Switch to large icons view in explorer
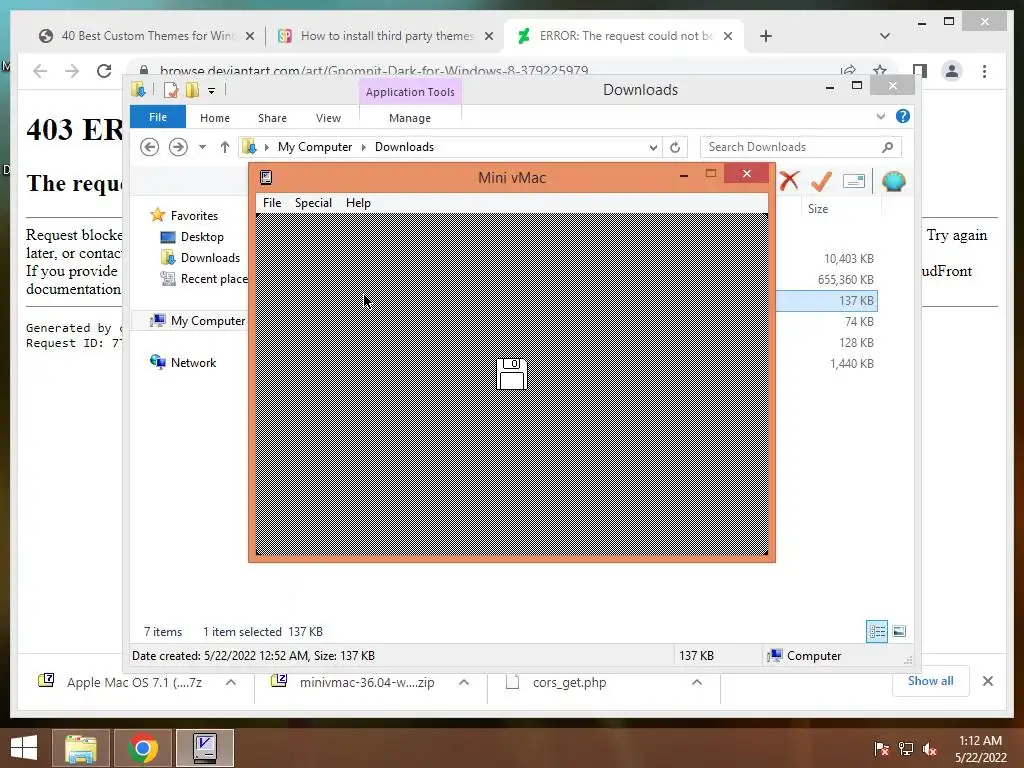This screenshot has width=1024, height=768. click(899, 631)
